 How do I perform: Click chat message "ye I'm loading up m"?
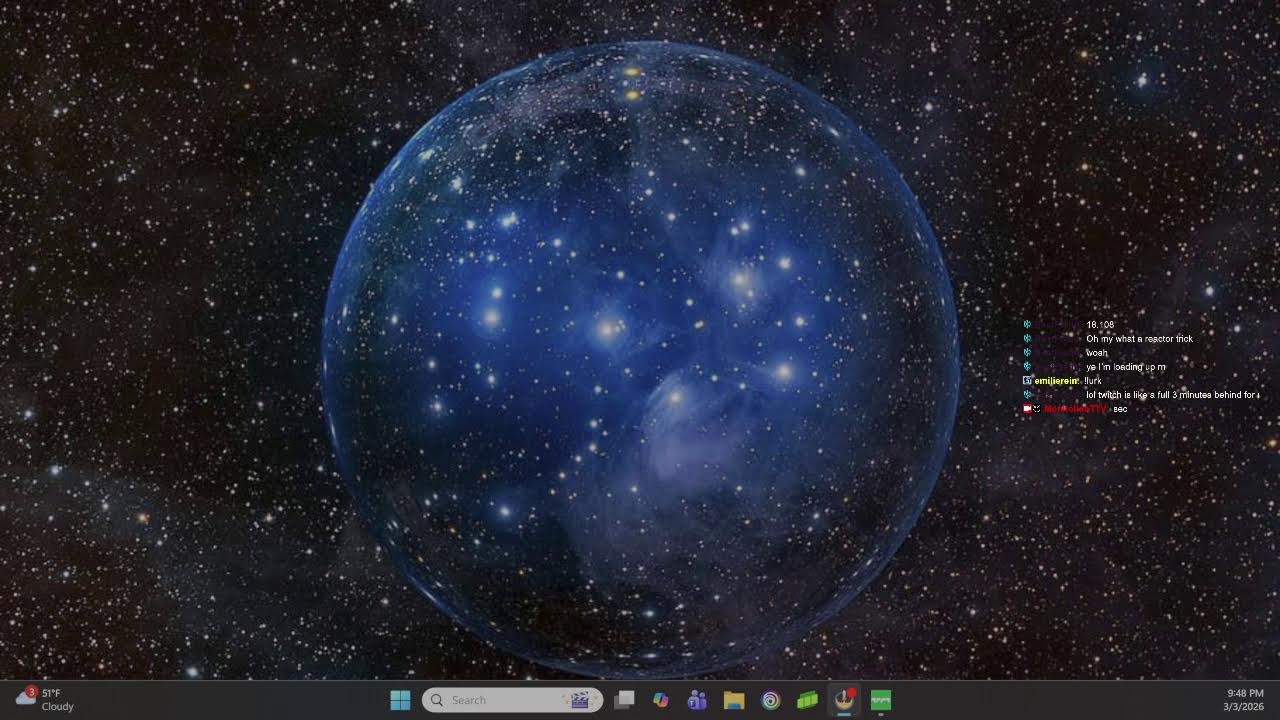[x=1126, y=367]
